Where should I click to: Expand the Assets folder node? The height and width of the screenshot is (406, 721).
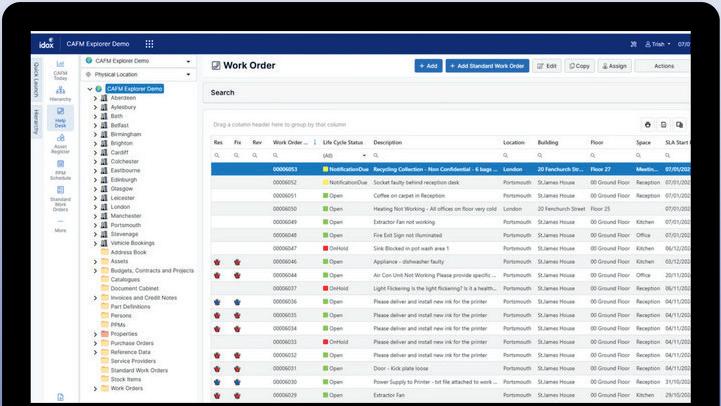click(x=95, y=262)
